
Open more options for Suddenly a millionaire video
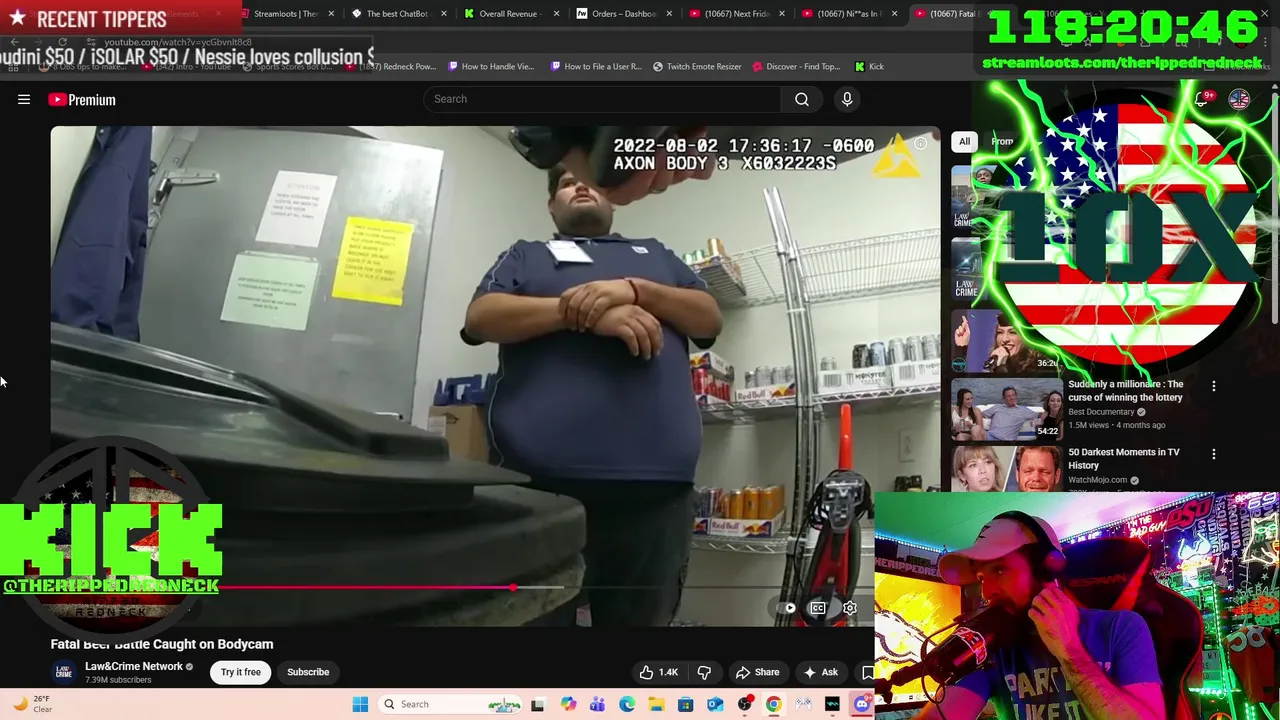click(x=1214, y=386)
